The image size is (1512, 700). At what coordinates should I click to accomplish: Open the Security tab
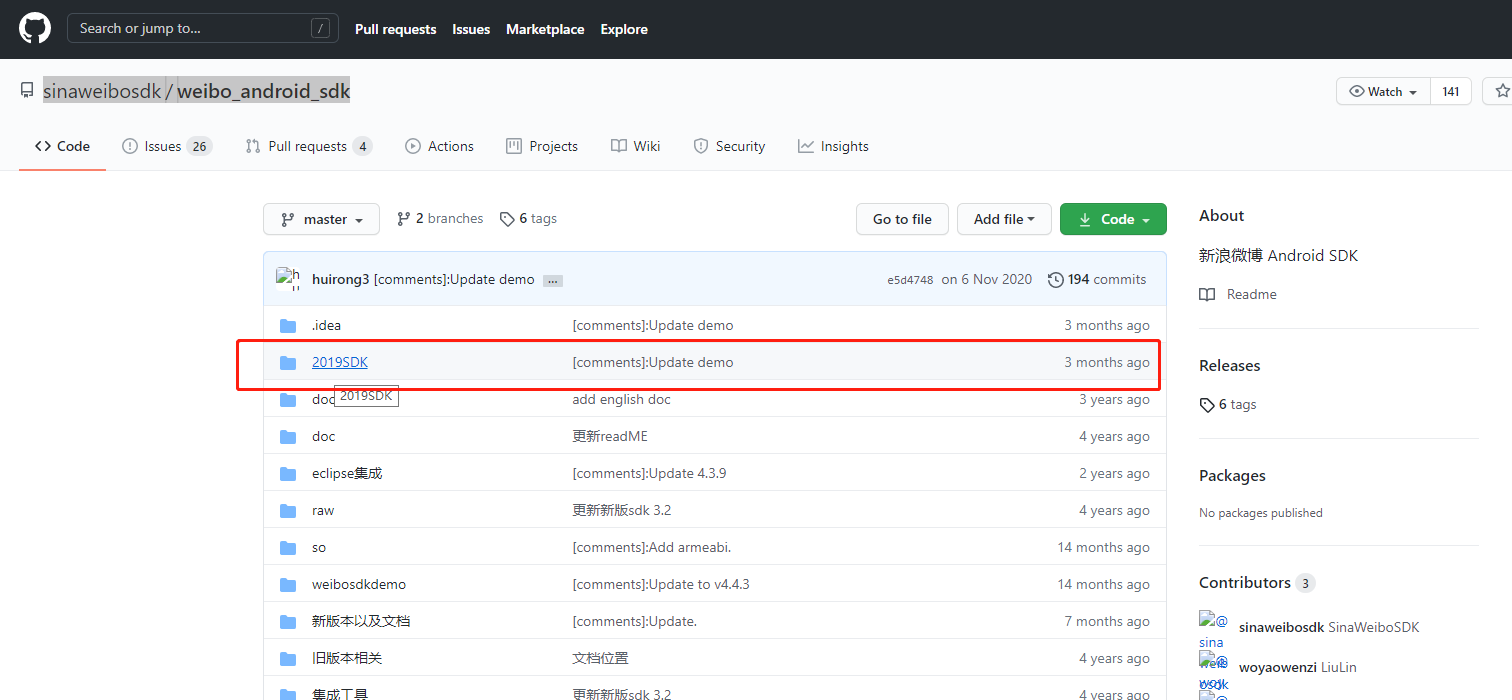729,146
